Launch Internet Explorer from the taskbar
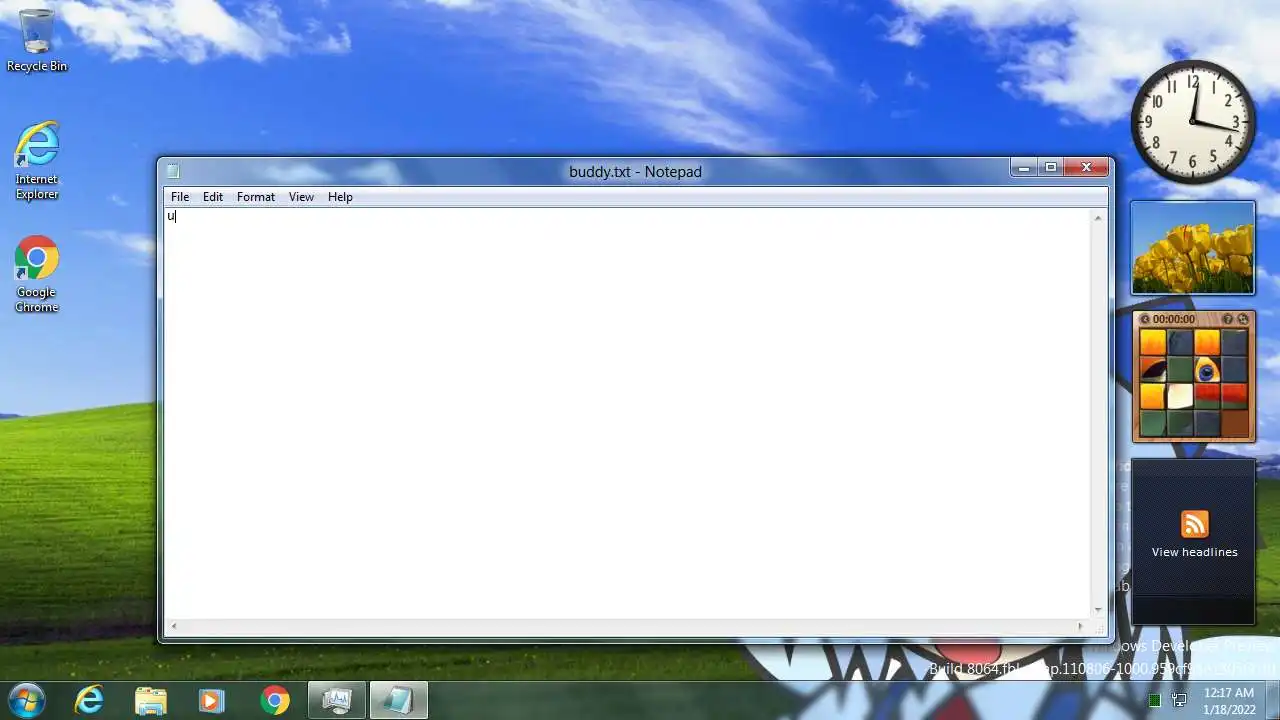This screenshot has width=1280, height=720. [x=89, y=701]
